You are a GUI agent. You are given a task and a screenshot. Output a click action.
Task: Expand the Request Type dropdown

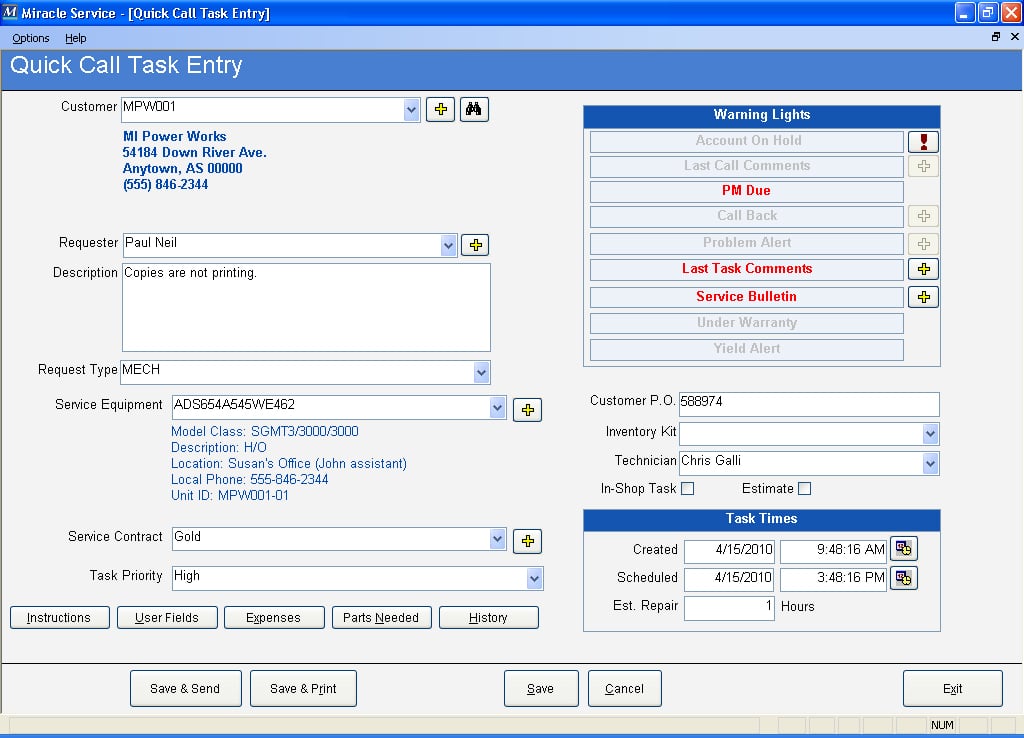click(481, 373)
